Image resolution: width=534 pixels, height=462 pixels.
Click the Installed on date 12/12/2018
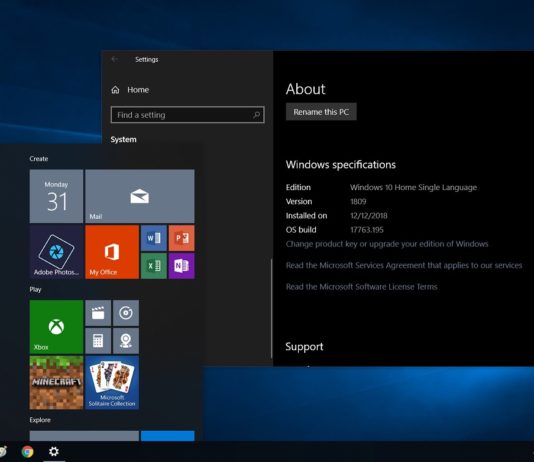click(369, 216)
